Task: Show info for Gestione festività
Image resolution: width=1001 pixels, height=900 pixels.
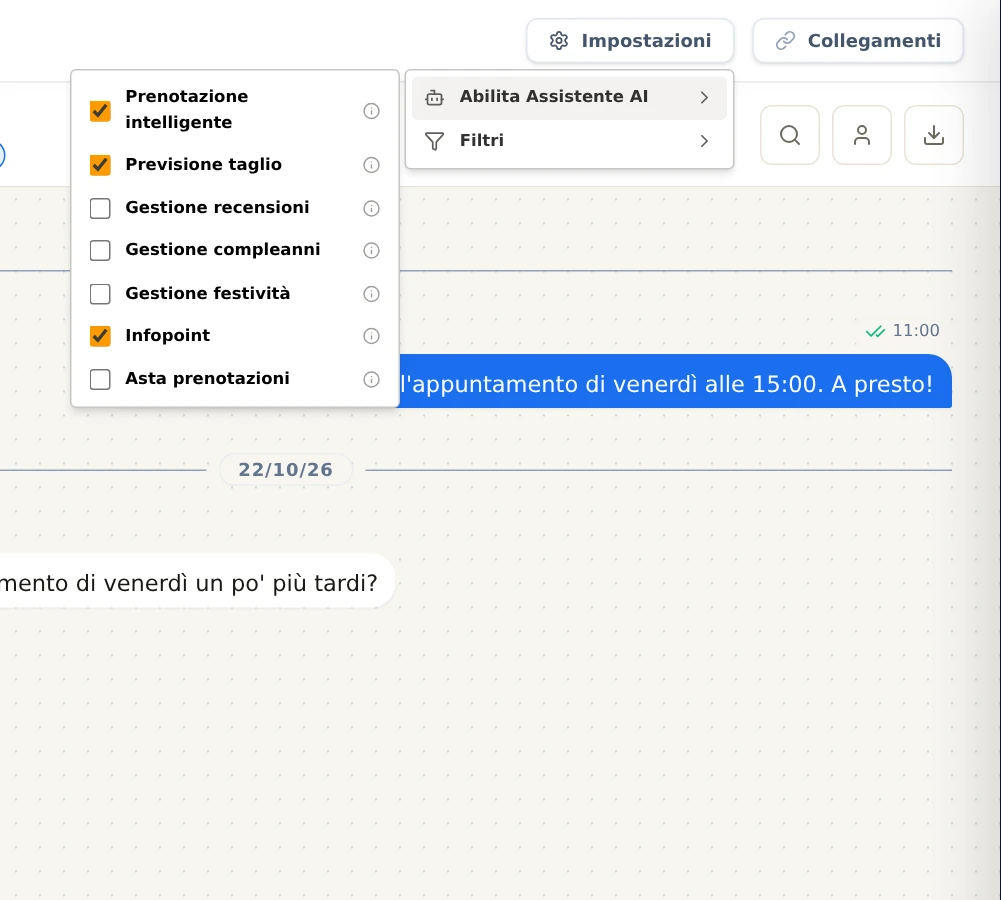Action: click(372, 294)
